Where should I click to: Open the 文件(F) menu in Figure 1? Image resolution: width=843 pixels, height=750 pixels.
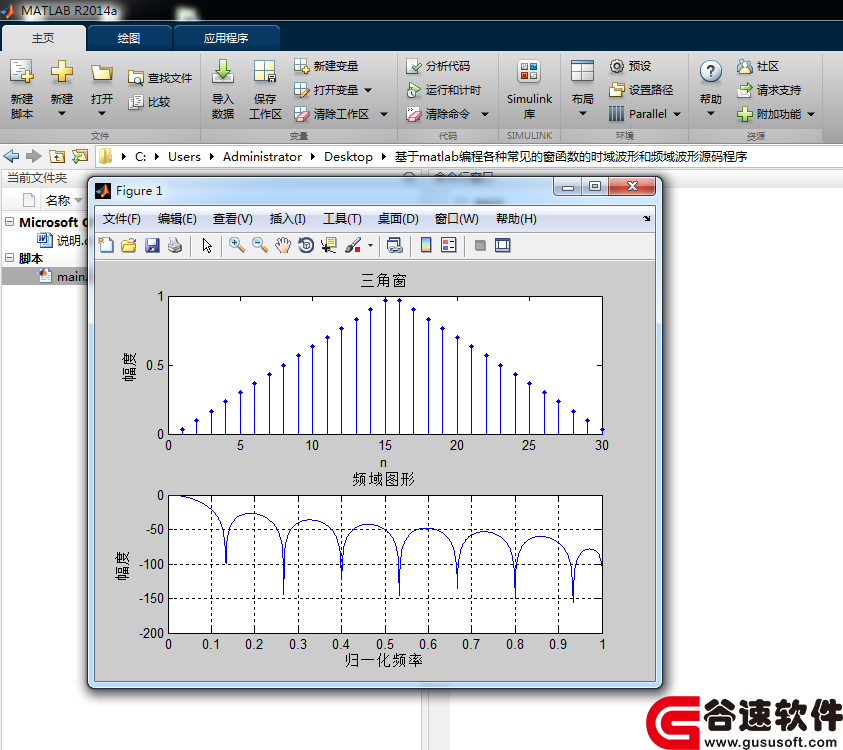pyautogui.click(x=122, y=219)
